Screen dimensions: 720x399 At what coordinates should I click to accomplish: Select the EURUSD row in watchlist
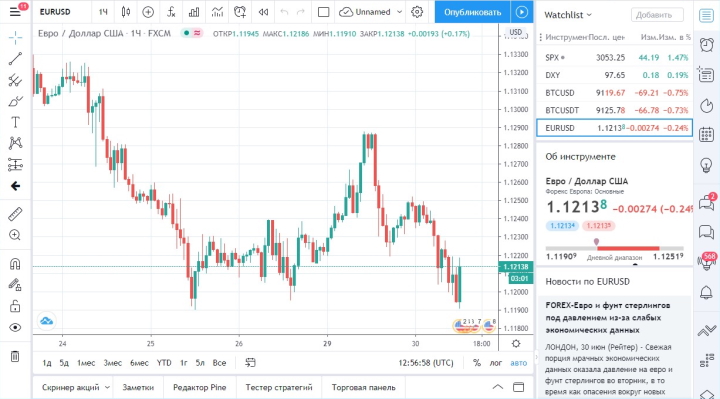coord(614,128)
